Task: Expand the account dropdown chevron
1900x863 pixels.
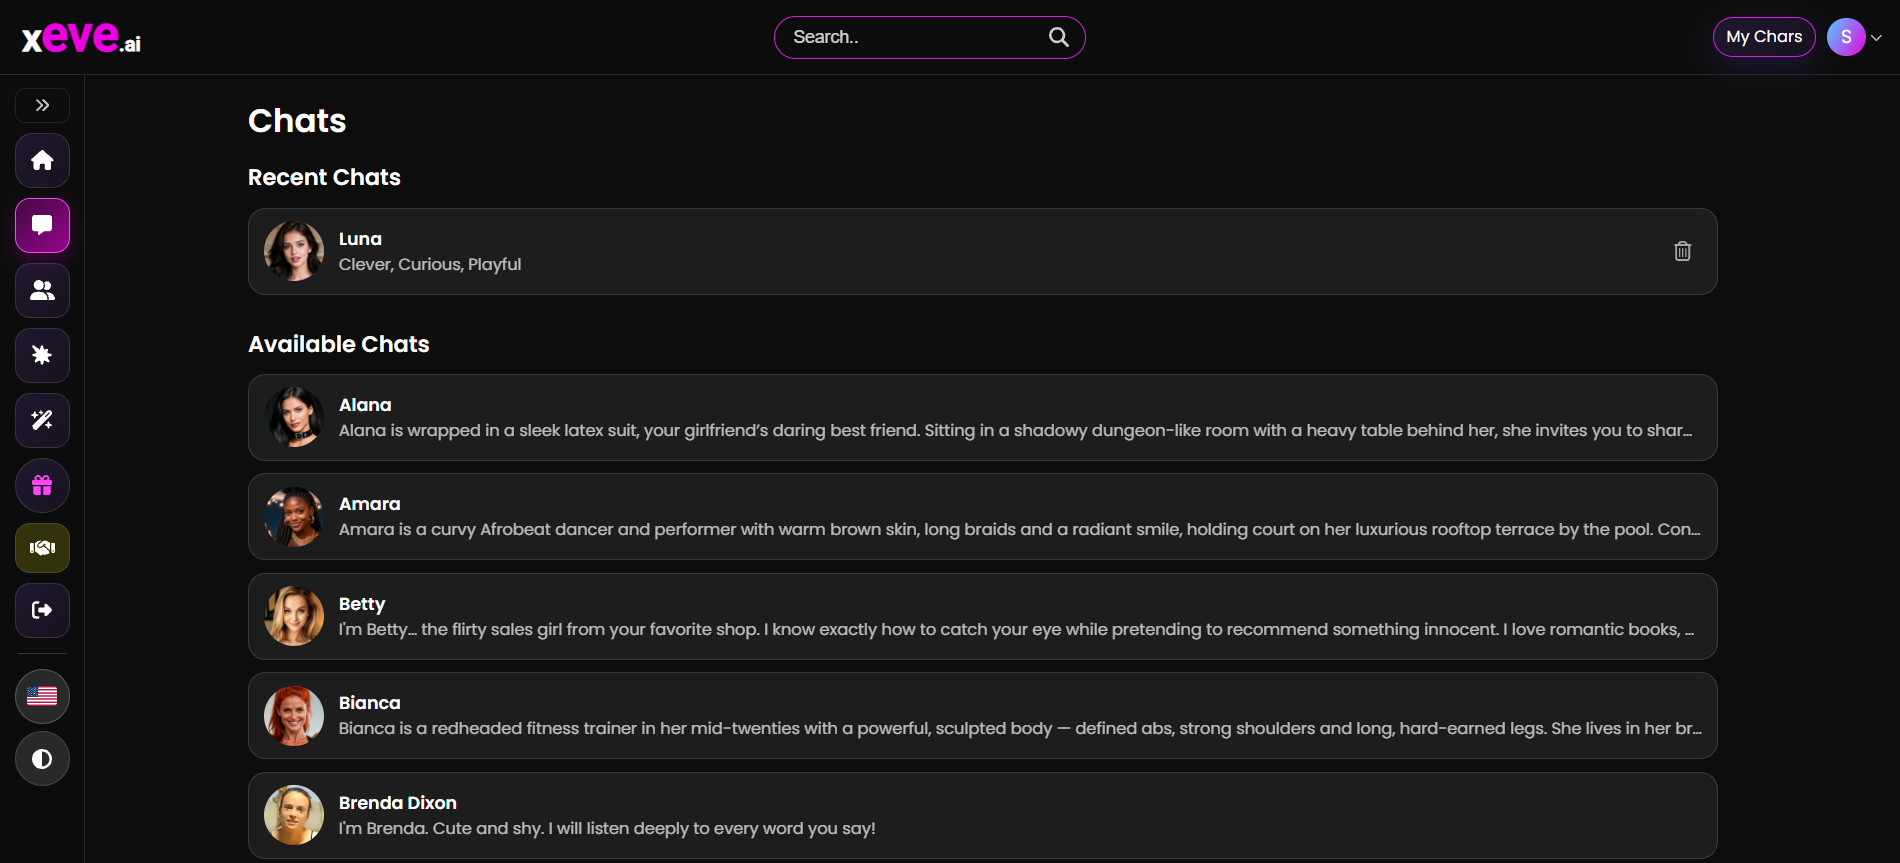Action: point(1876,38)
